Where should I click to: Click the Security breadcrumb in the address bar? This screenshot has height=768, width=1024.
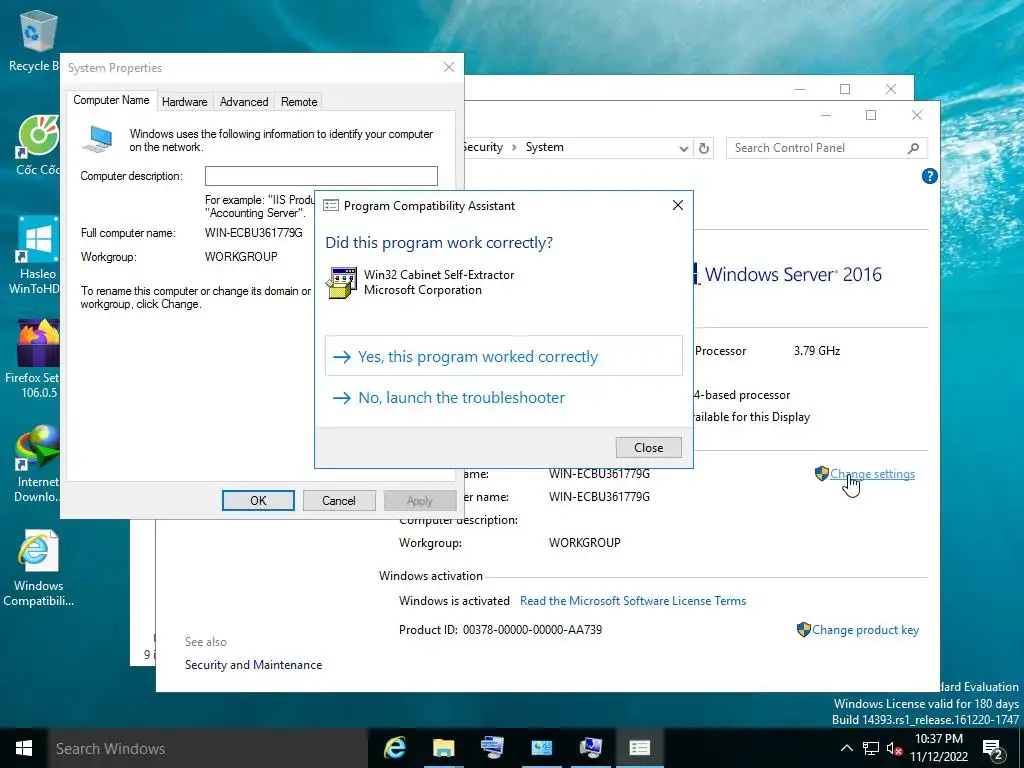pyautogui.click(x=483, y=148)
